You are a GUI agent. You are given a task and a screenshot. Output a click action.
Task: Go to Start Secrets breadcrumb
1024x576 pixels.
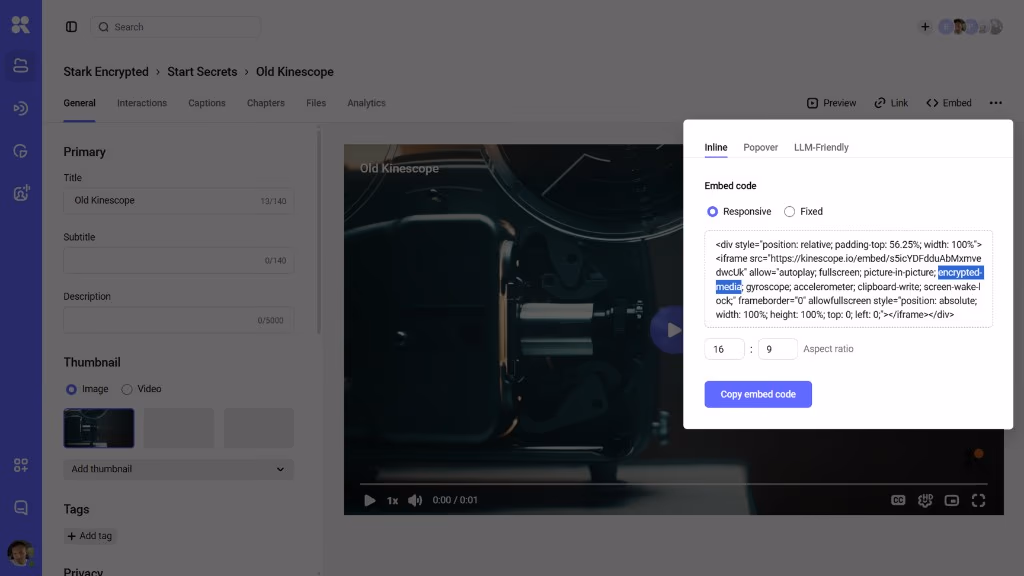click(202, 72)
